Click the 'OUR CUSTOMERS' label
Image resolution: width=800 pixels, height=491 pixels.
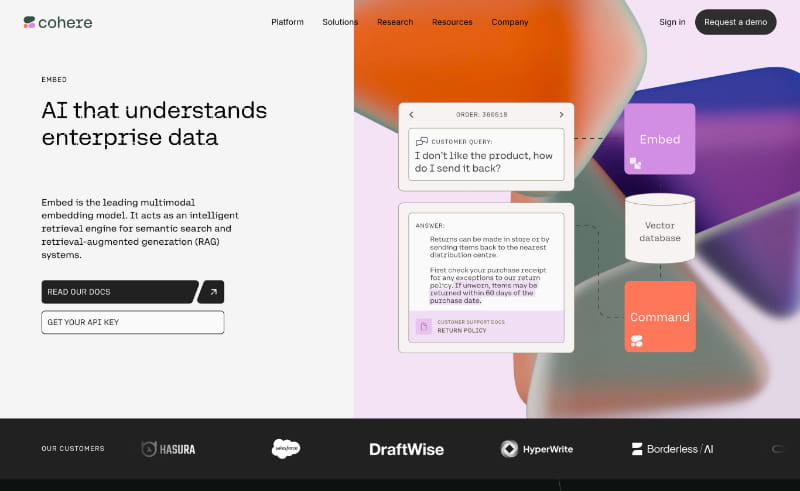73,449
